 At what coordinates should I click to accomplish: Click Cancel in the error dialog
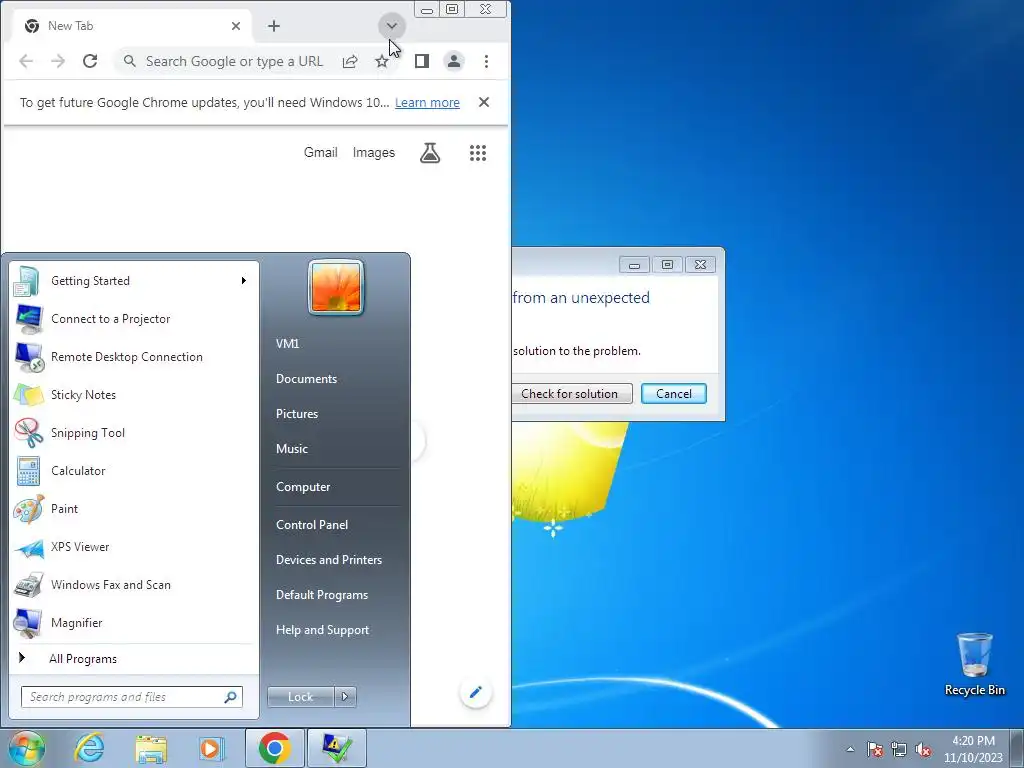(674, 394)
